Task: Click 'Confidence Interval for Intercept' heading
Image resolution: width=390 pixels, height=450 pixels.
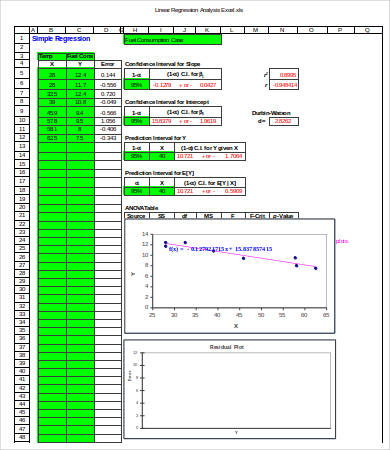Action: 167,102
